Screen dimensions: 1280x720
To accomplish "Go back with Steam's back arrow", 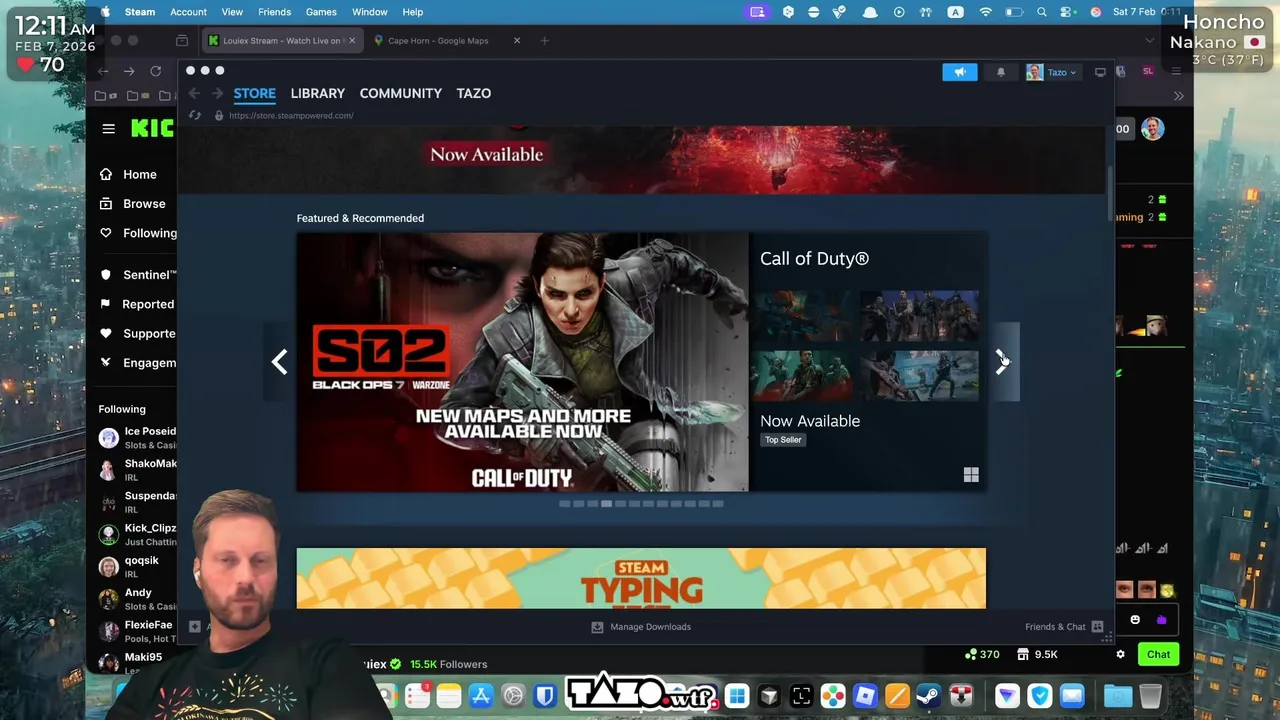I will (x=194, y=93).
